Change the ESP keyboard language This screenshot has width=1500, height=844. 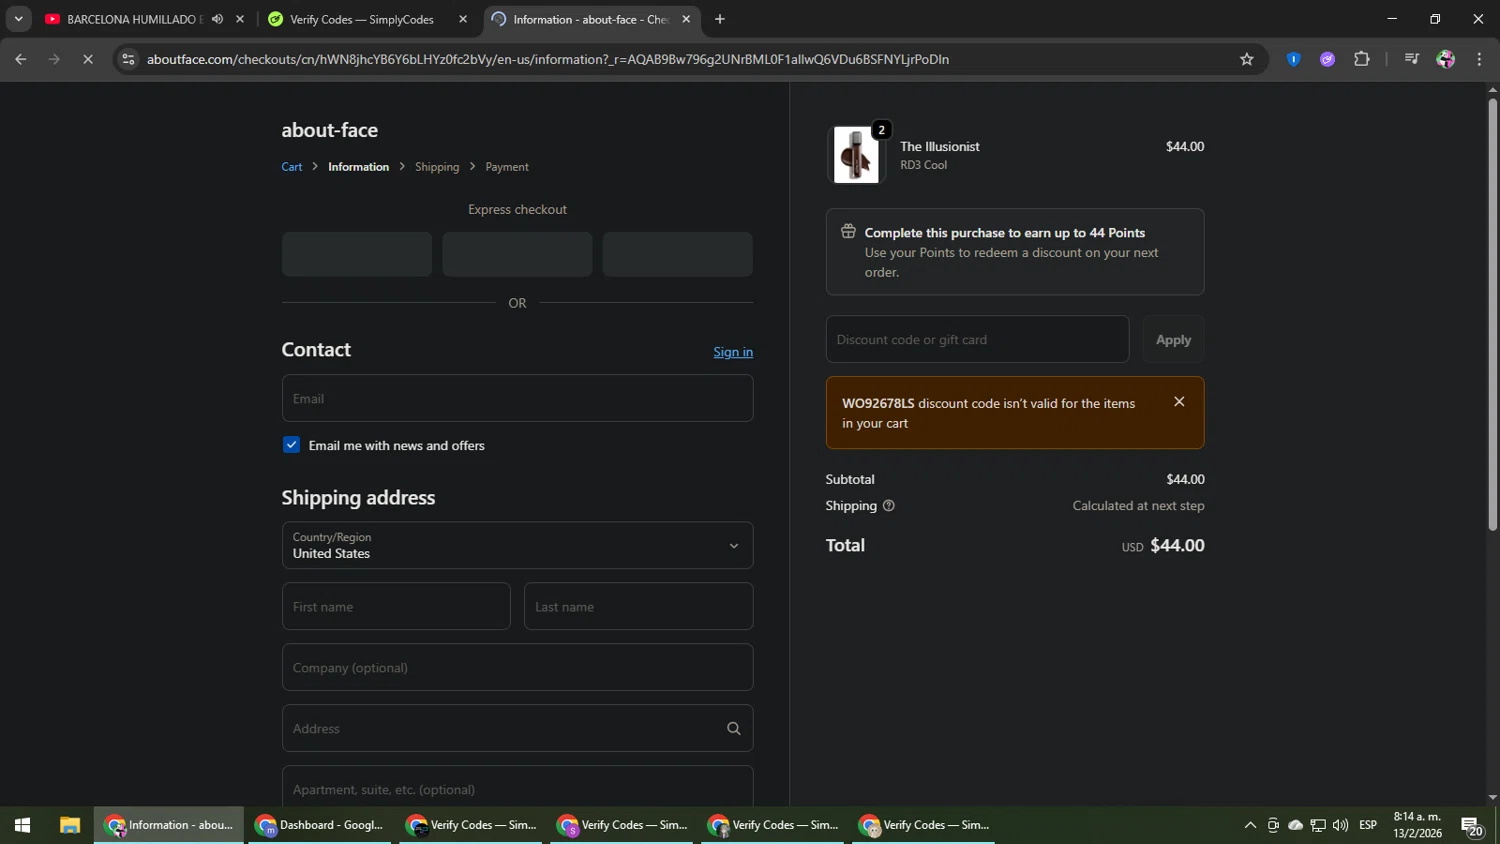tap(1368, 825)
